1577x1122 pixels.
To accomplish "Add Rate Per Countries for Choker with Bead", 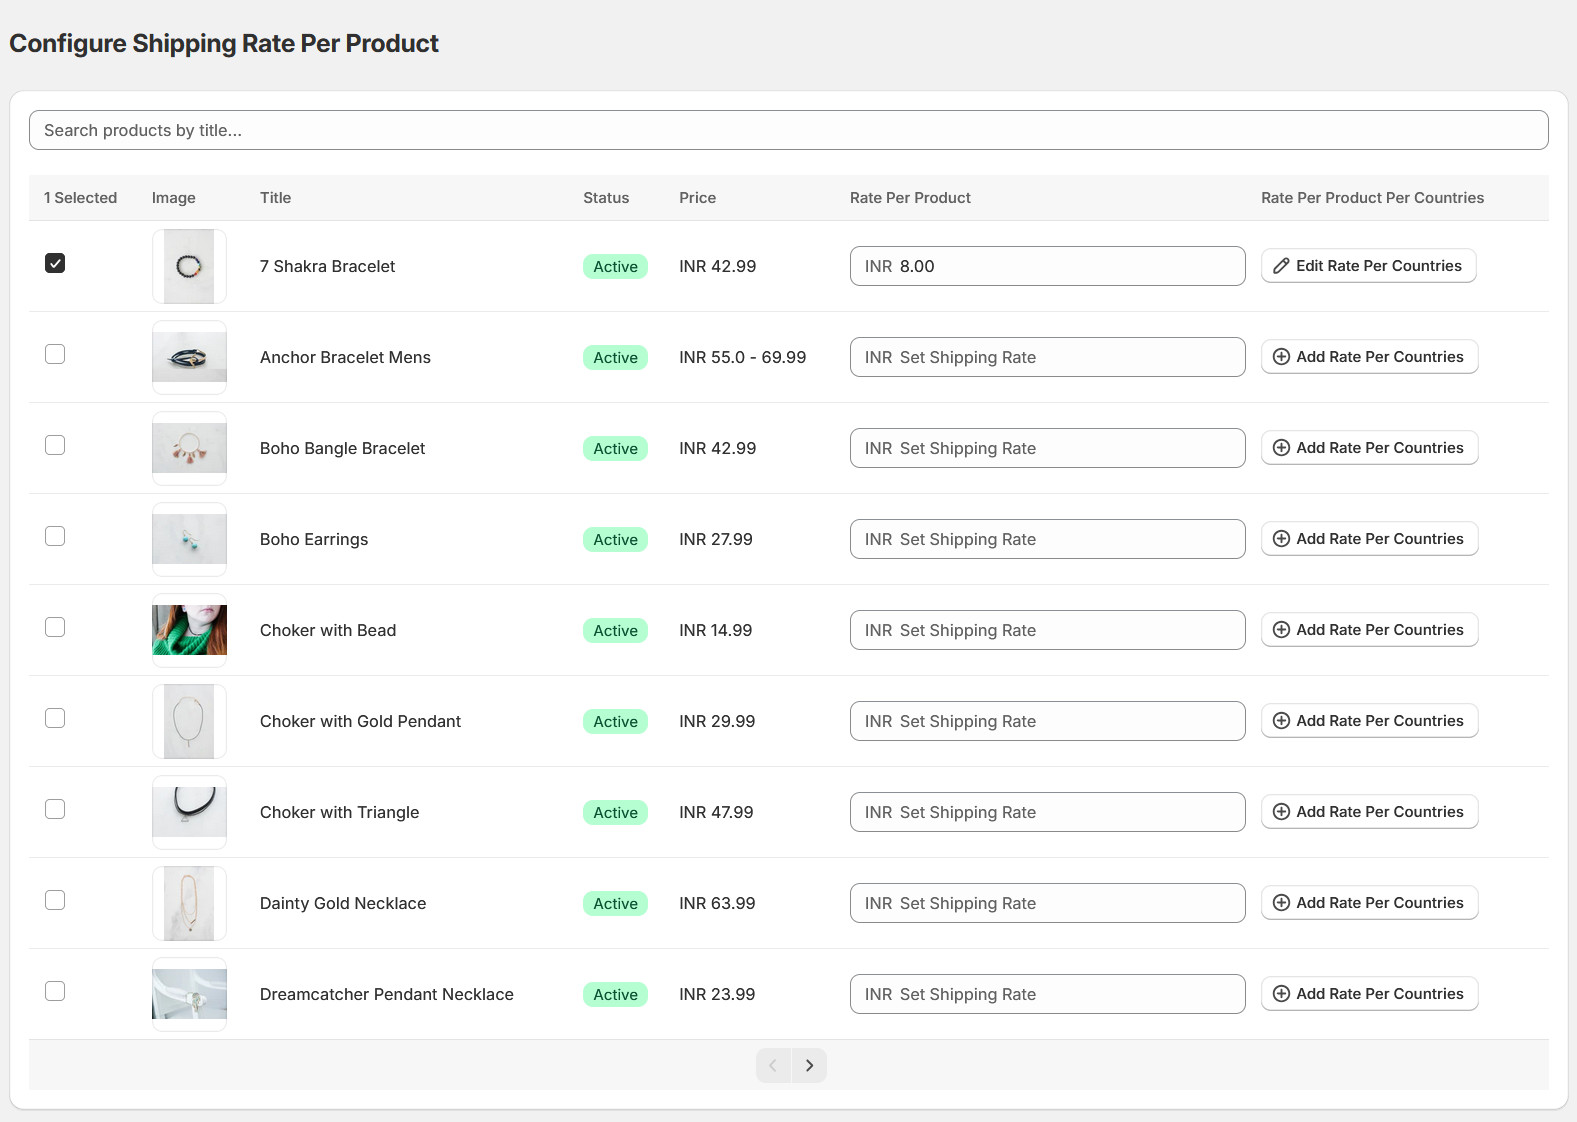I will [x=1369, y=630].
